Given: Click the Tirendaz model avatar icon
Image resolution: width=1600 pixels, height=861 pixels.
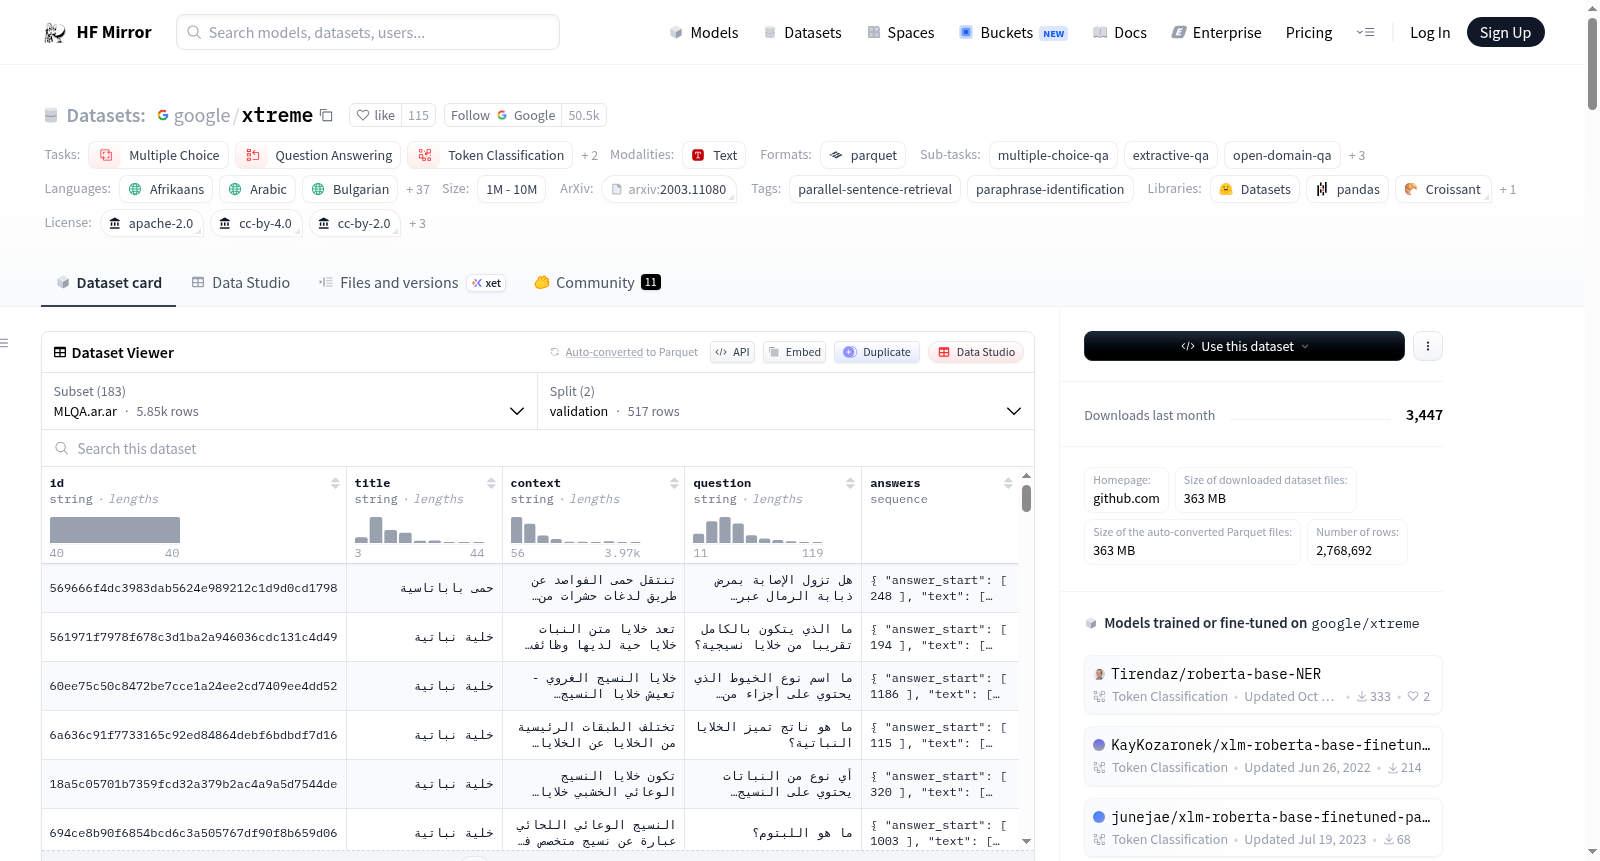Looking at the screenshot, I should (1099, 674).
